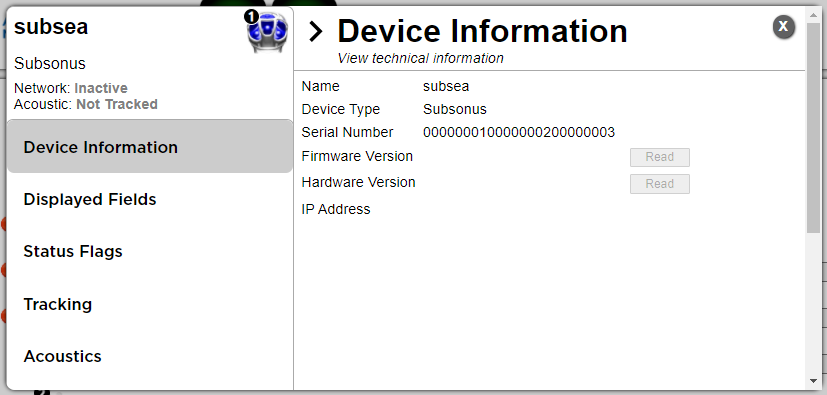The image size is (827, 395).
Task: Collapse the panel using the chevron arrow
Action: tap(315, 32)
